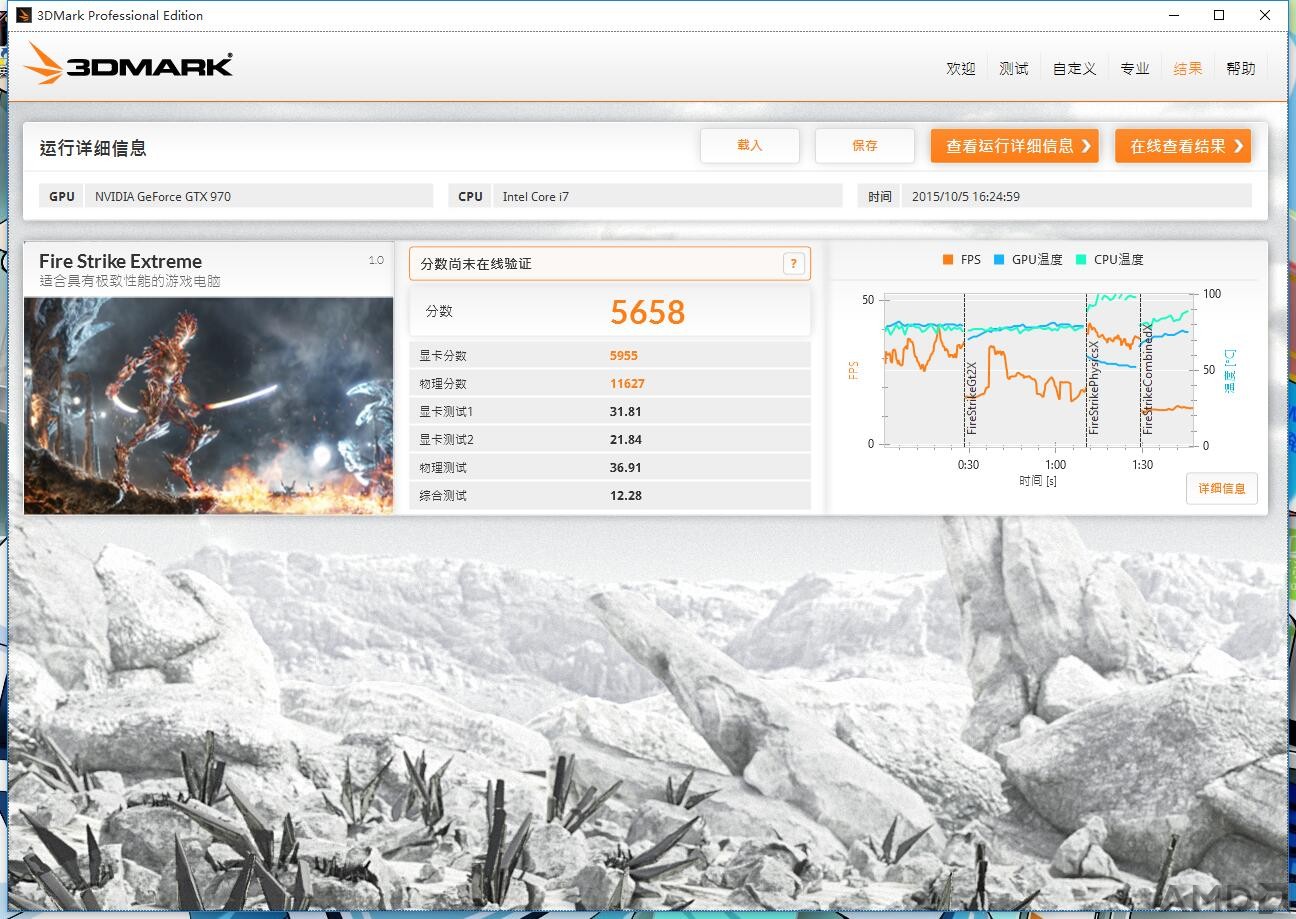Click the orange FPS legend swatch
The width and height of the screenshot is (1296, 919).
tap(947, 260)
